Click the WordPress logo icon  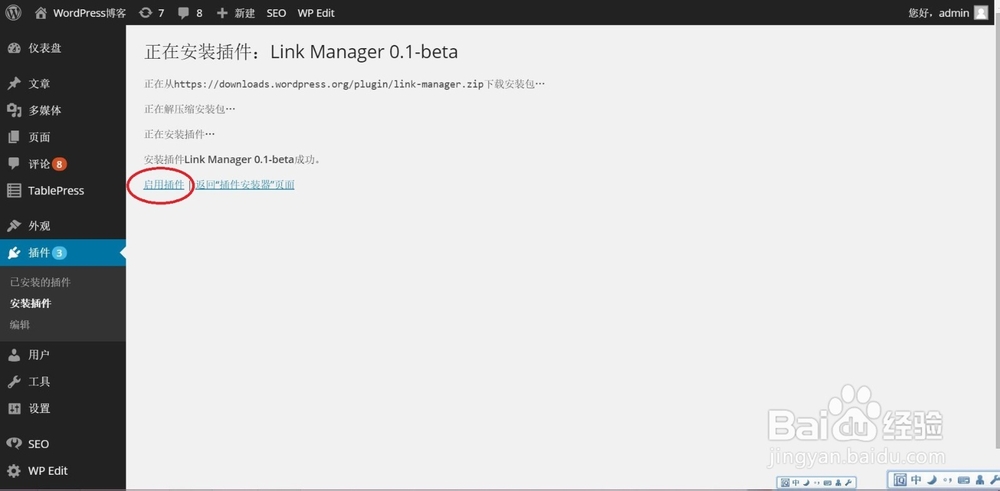(x=14, y=13)
